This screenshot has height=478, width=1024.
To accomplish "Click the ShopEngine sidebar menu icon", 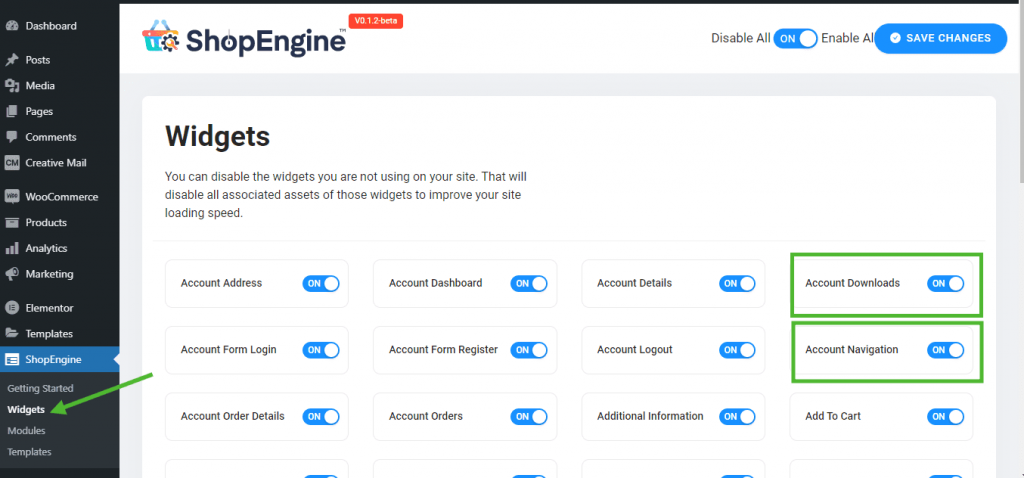I will click(12, 359).
